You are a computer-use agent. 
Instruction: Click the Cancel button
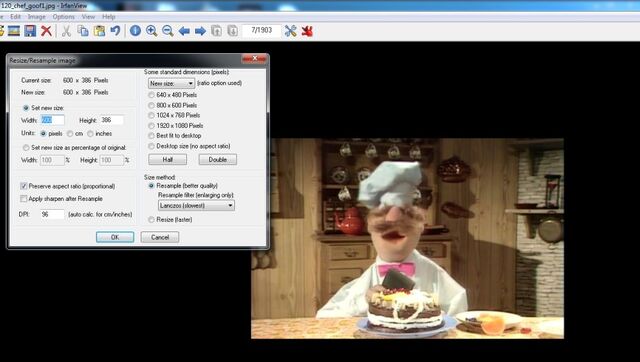[160, 237]
